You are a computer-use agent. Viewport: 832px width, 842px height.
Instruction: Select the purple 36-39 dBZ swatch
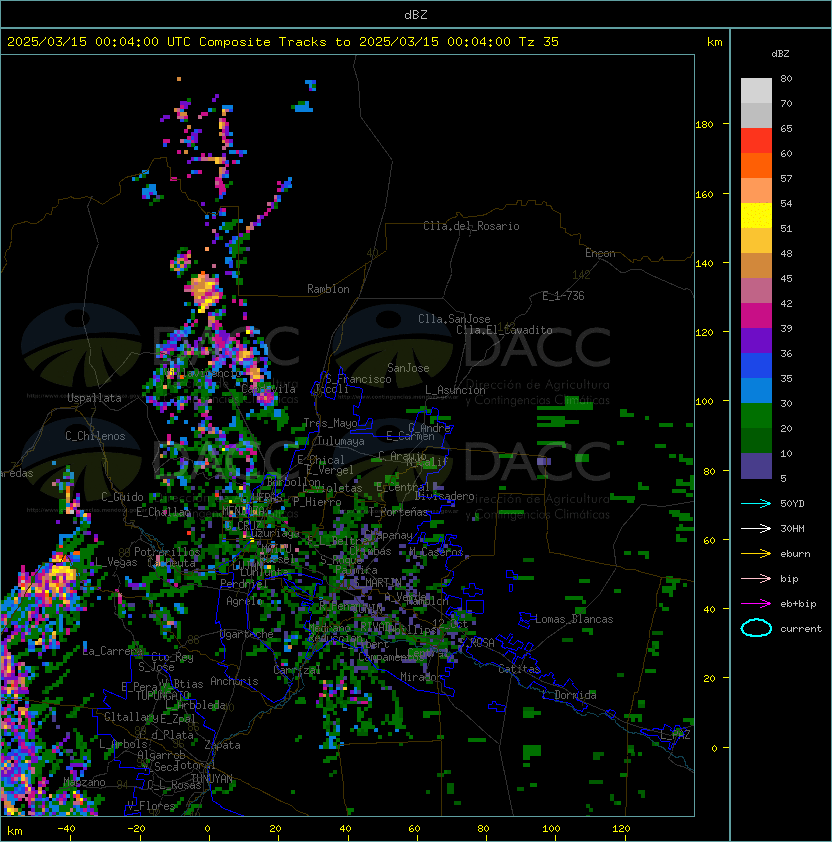coord(756,340)
